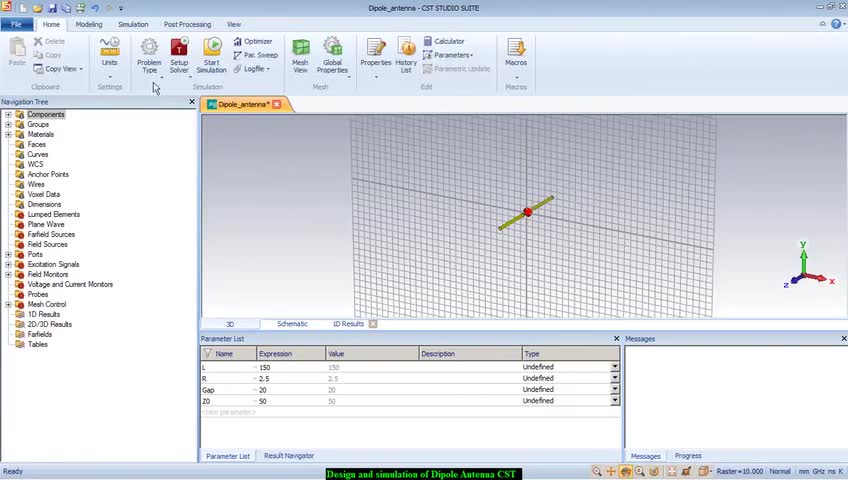The image size is (848, 480).
Task: Expand the Components tree node
Action: tap(8, 115)
